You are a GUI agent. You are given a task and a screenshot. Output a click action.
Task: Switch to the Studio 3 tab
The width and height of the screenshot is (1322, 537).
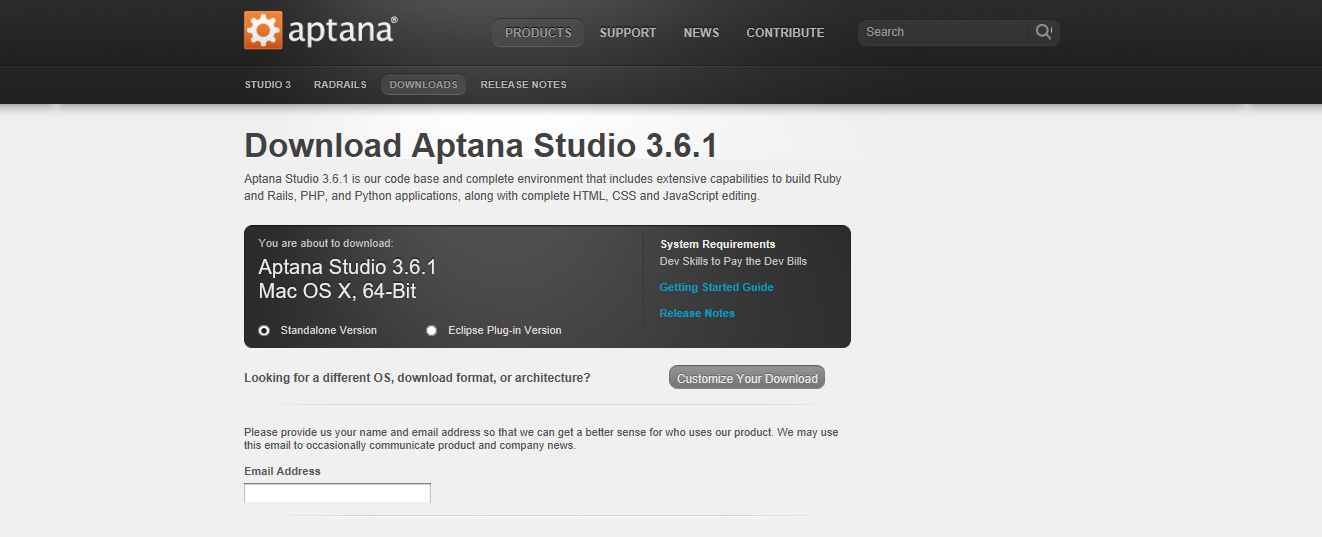(268, 85)
